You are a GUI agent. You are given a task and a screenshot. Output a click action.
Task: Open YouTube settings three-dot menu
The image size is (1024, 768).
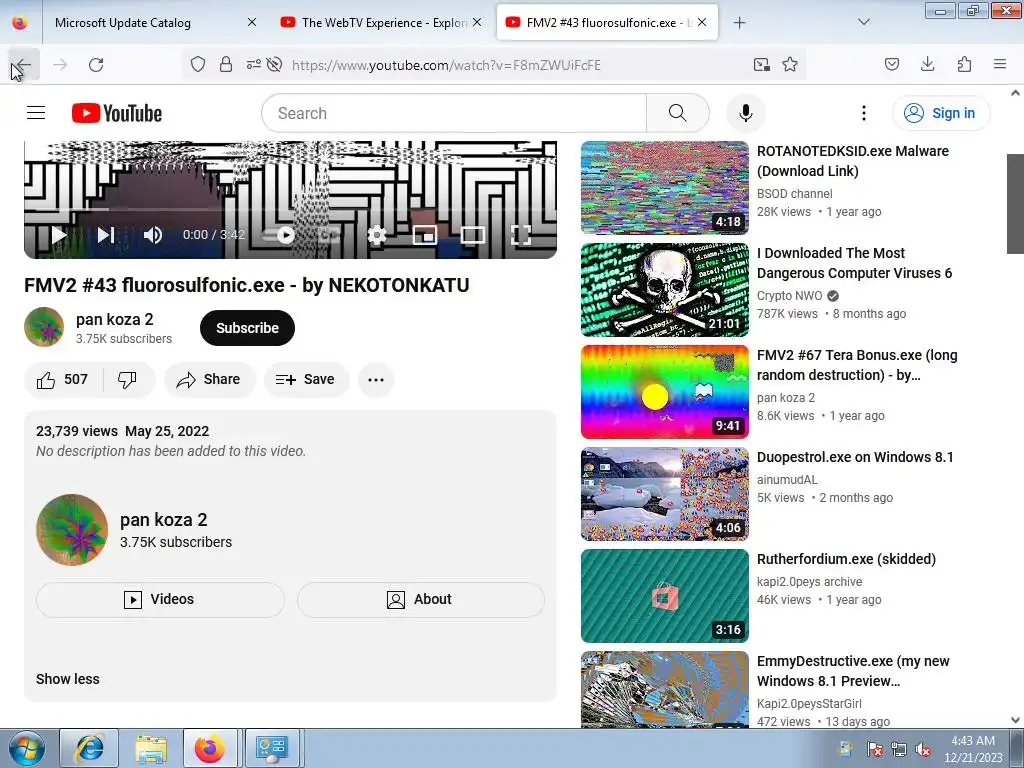pyautogui.click(x=863, y=113)
